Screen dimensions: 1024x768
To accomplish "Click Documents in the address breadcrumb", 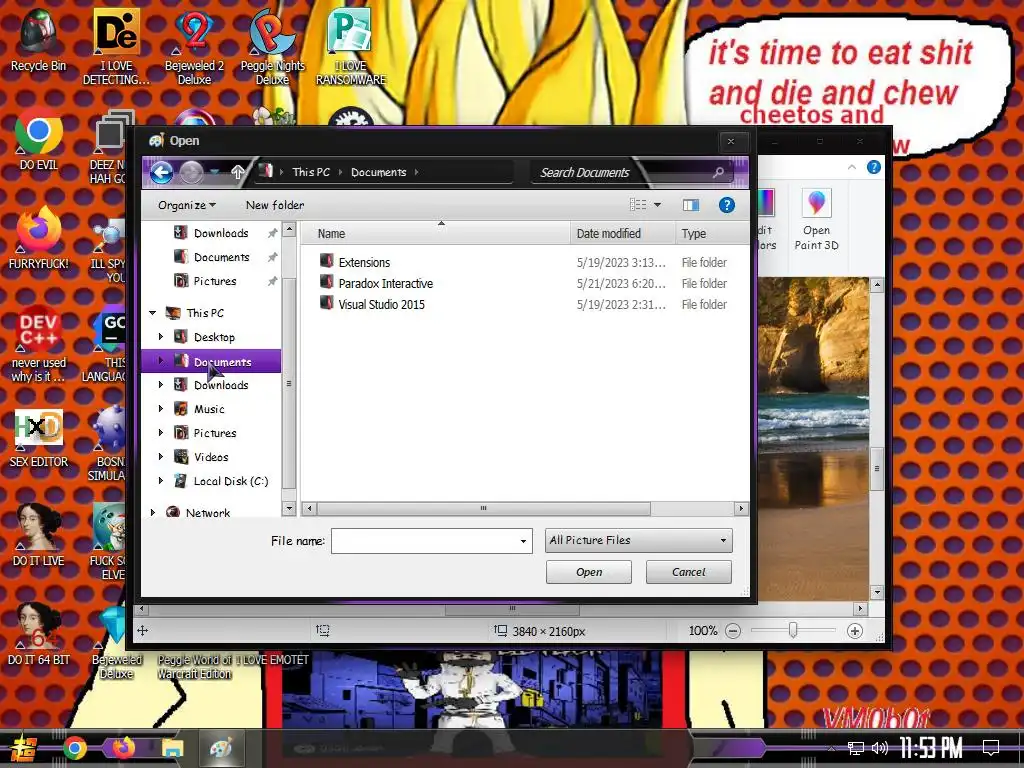I will 379,172.
